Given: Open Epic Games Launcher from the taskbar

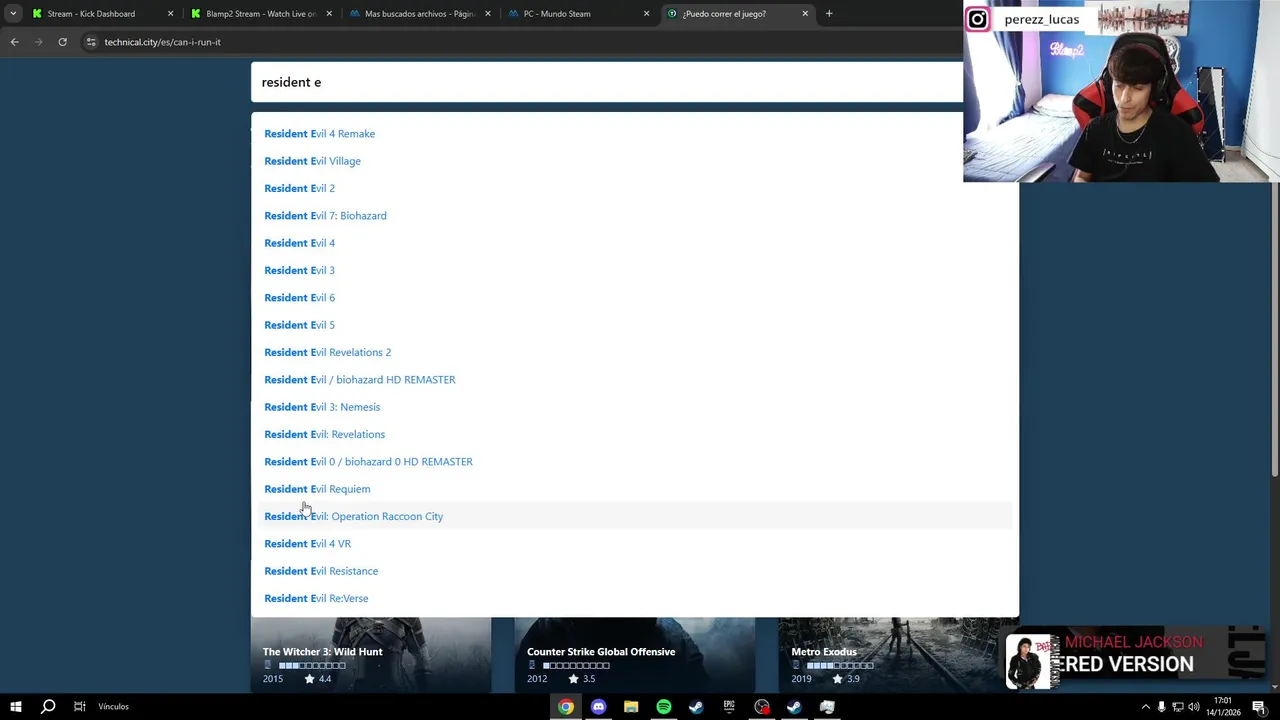Looking at the screenshot, I should pyautogui.click(x=729, y=707).
